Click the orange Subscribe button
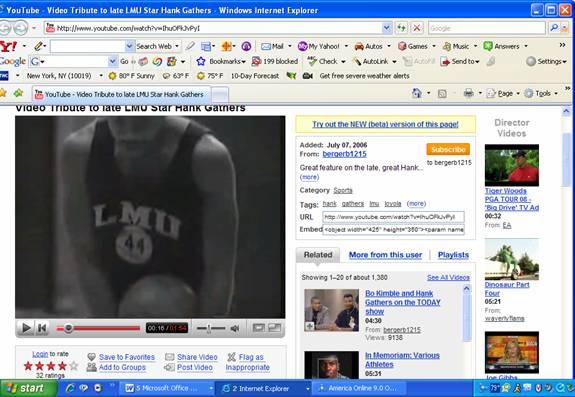 point(448,149)
